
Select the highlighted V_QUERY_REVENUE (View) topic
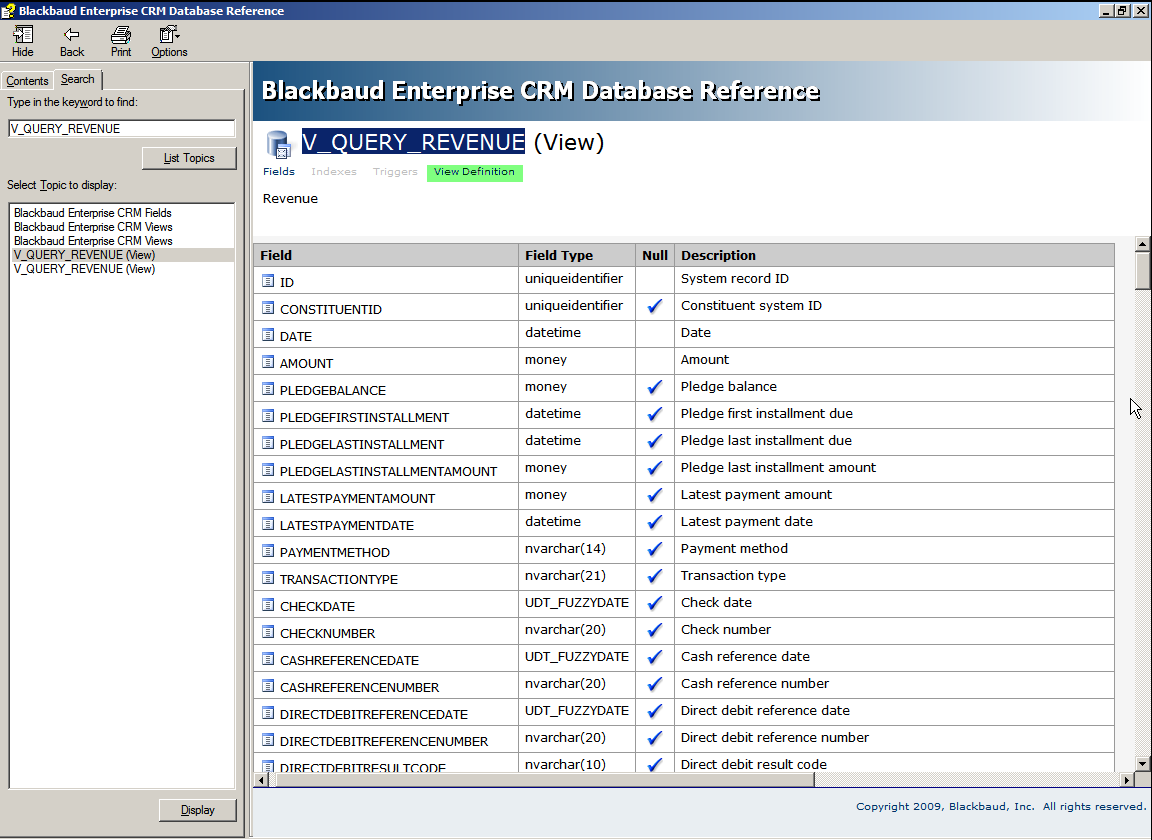click(x=123, y=255)
